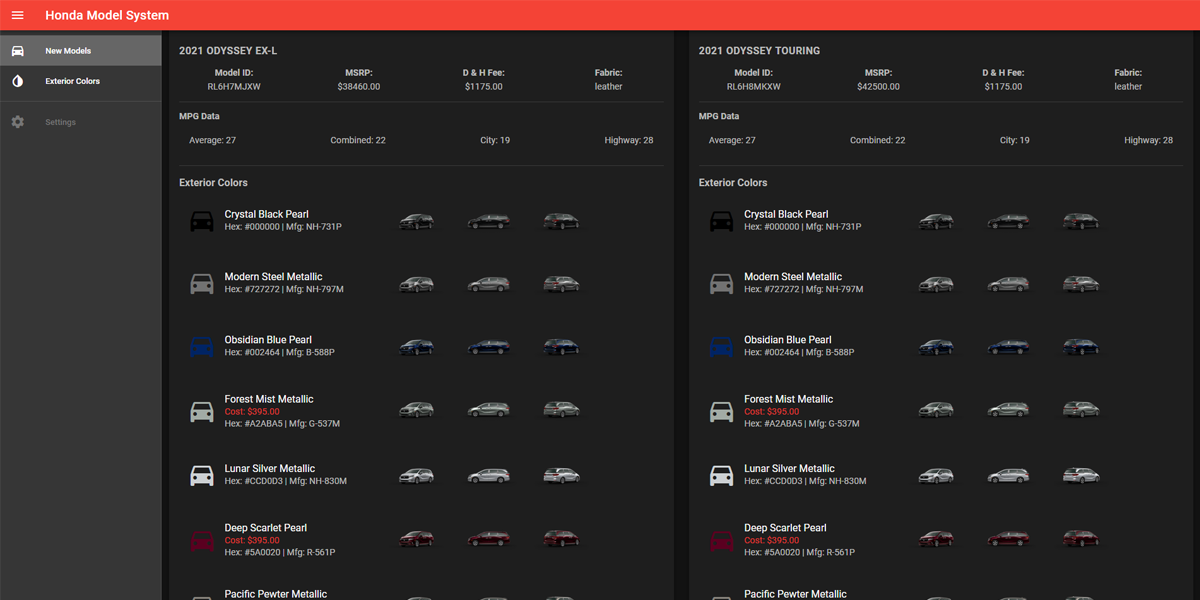
Task: Click Crystal Black Pearl car icon in Touring
Action: [x=722, y=220]
